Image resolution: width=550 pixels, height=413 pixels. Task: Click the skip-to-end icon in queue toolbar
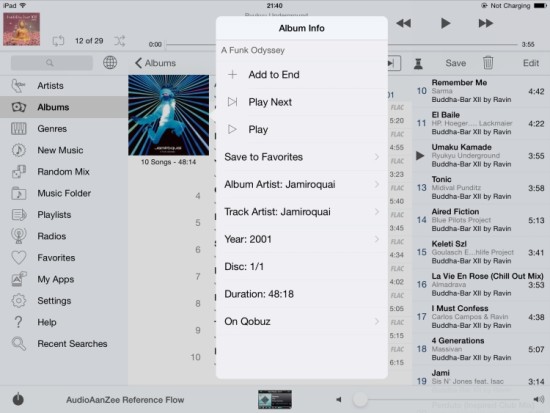pos(394,64)
